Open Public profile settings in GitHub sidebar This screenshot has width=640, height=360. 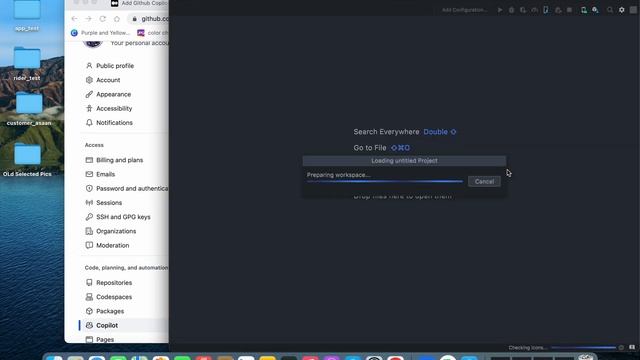pos(109,66)
